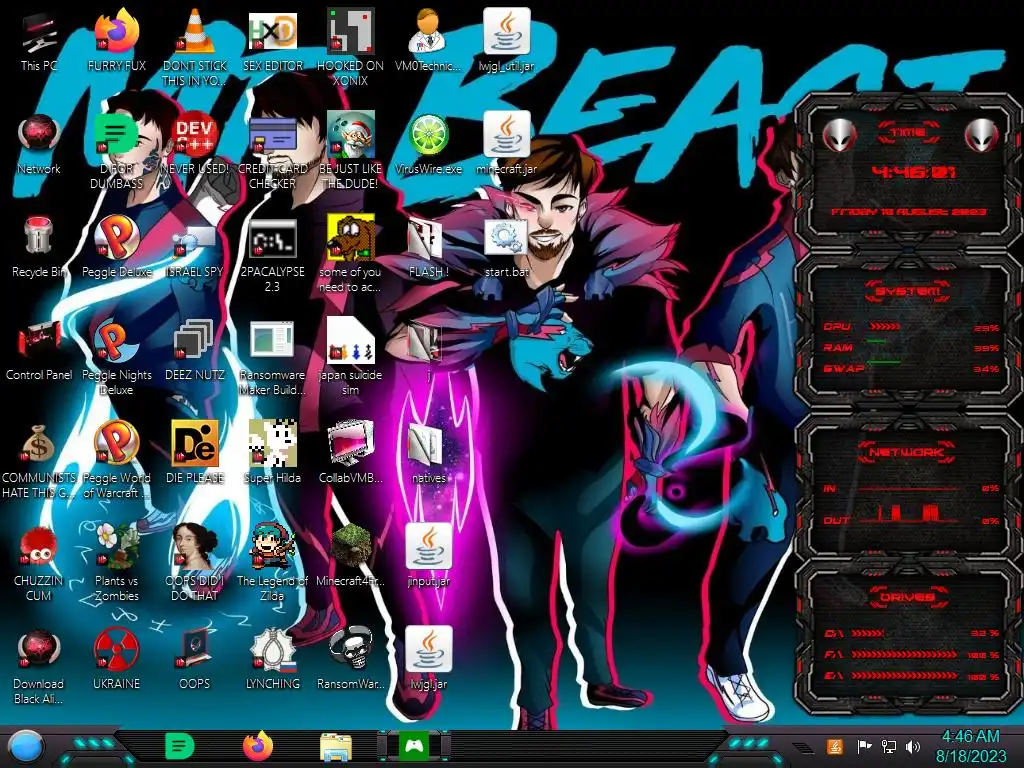Switch to the green Xbox taskbar app

[415, 746]
